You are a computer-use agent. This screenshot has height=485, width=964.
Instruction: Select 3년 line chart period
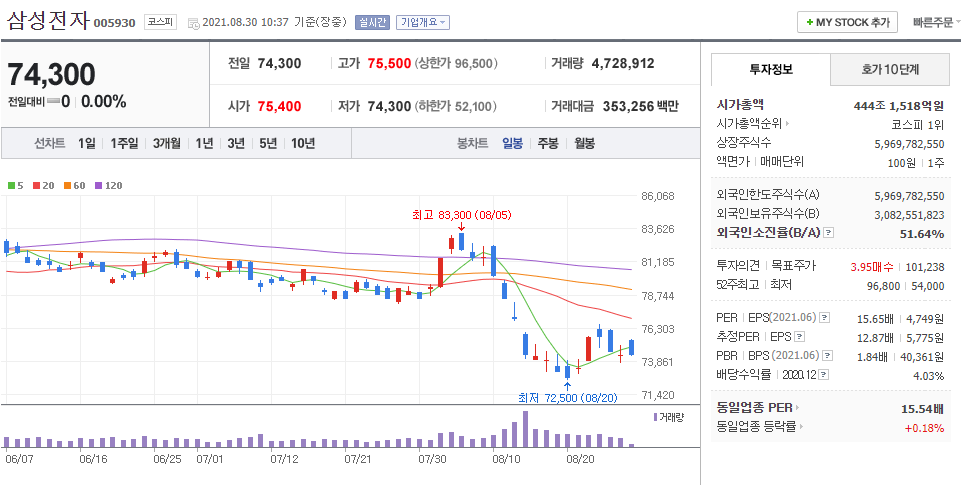coord(236,143)
